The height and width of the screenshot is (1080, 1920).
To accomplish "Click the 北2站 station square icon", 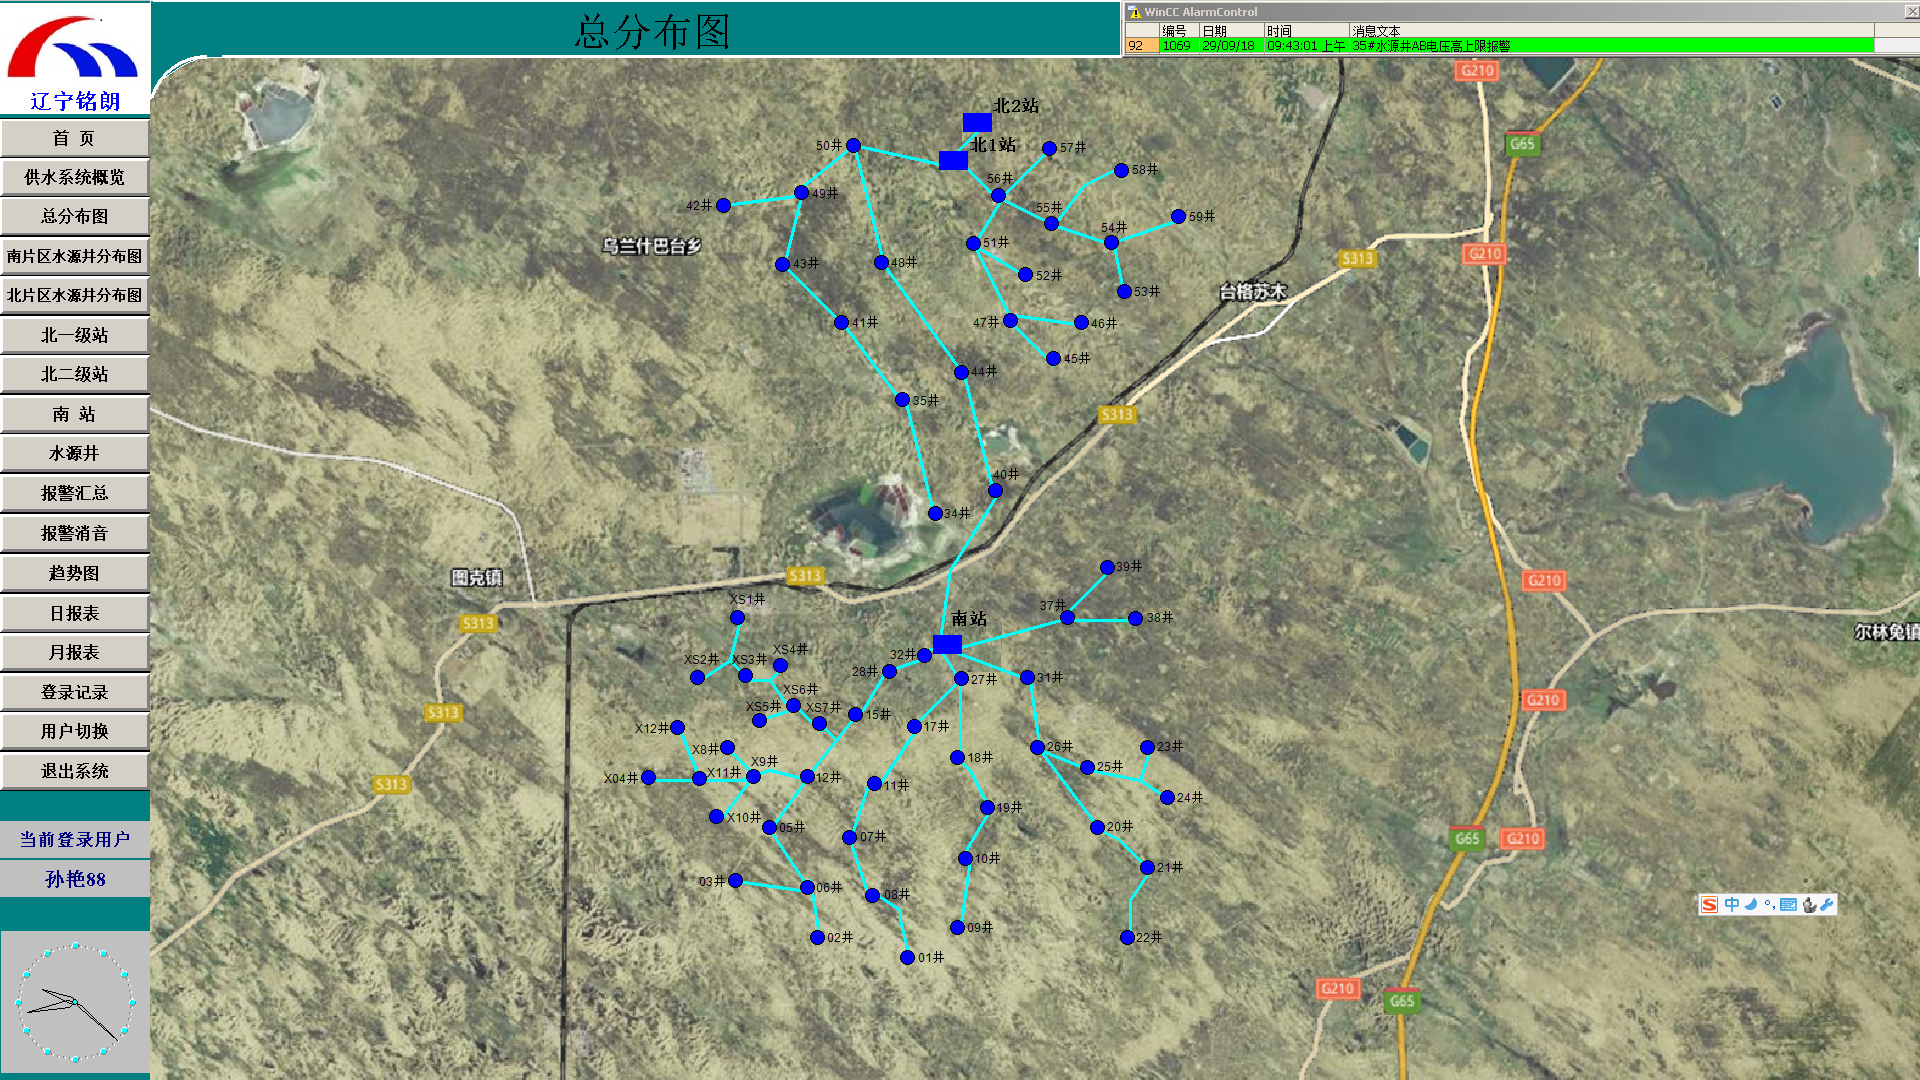I will (976, 122).
